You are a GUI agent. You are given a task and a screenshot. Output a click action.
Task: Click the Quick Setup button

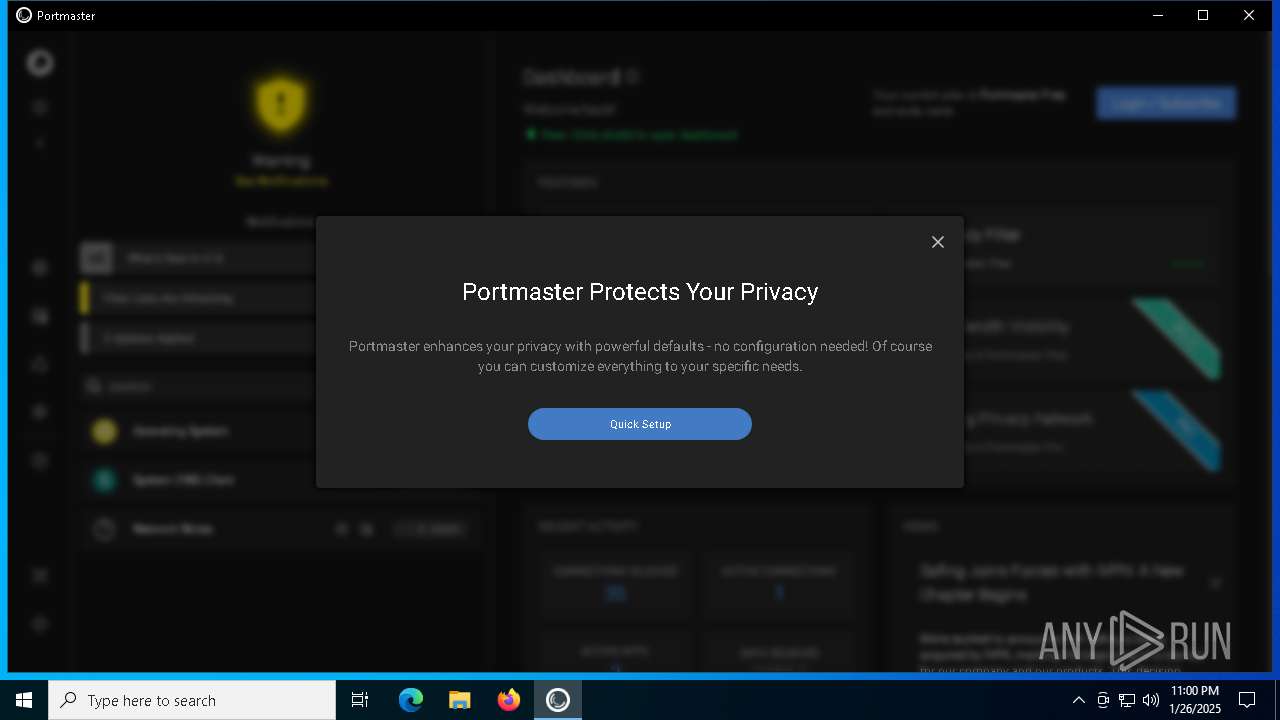[640, 424]
